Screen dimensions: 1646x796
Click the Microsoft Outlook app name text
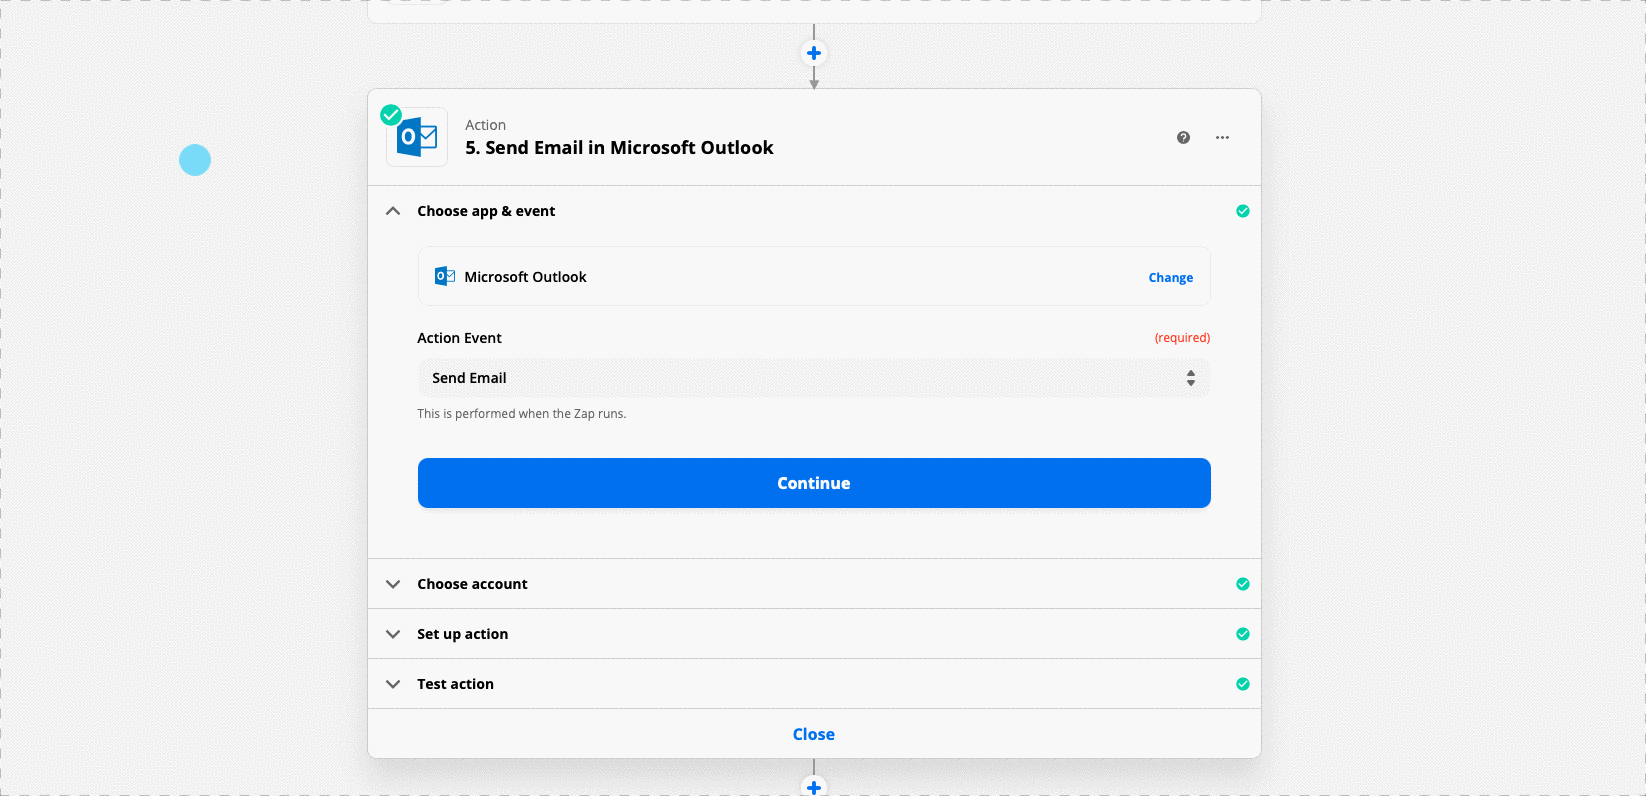pos(525,277)
